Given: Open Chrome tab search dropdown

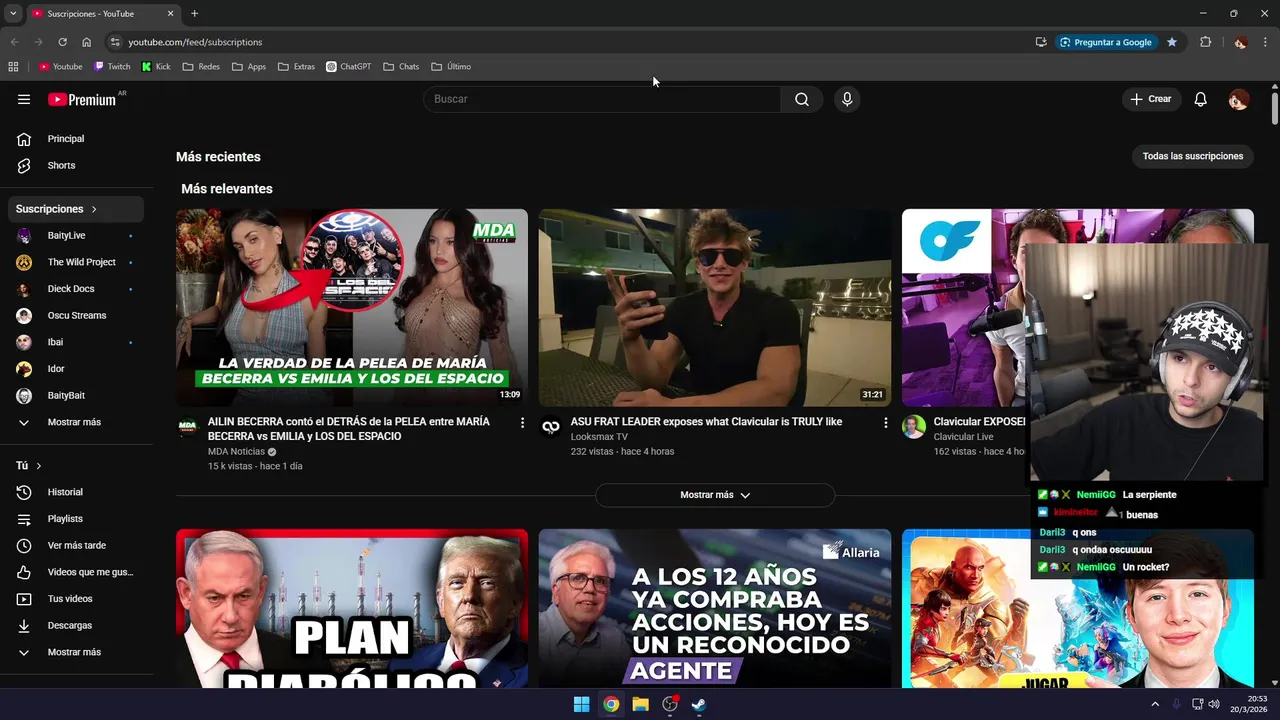Looking at the screenshot, I should coord(13,13).
